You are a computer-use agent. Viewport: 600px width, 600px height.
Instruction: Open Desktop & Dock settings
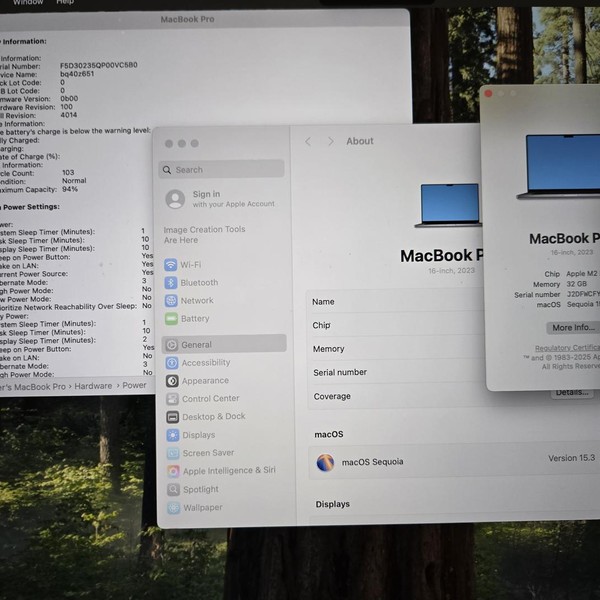click(213, 417)
